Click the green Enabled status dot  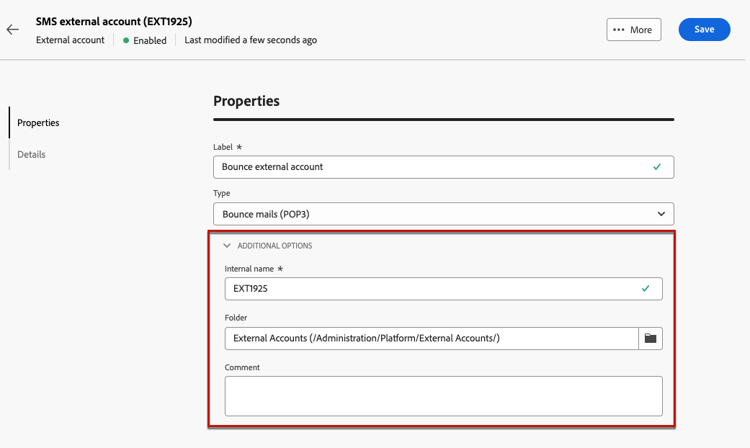[x=126, y=41]
